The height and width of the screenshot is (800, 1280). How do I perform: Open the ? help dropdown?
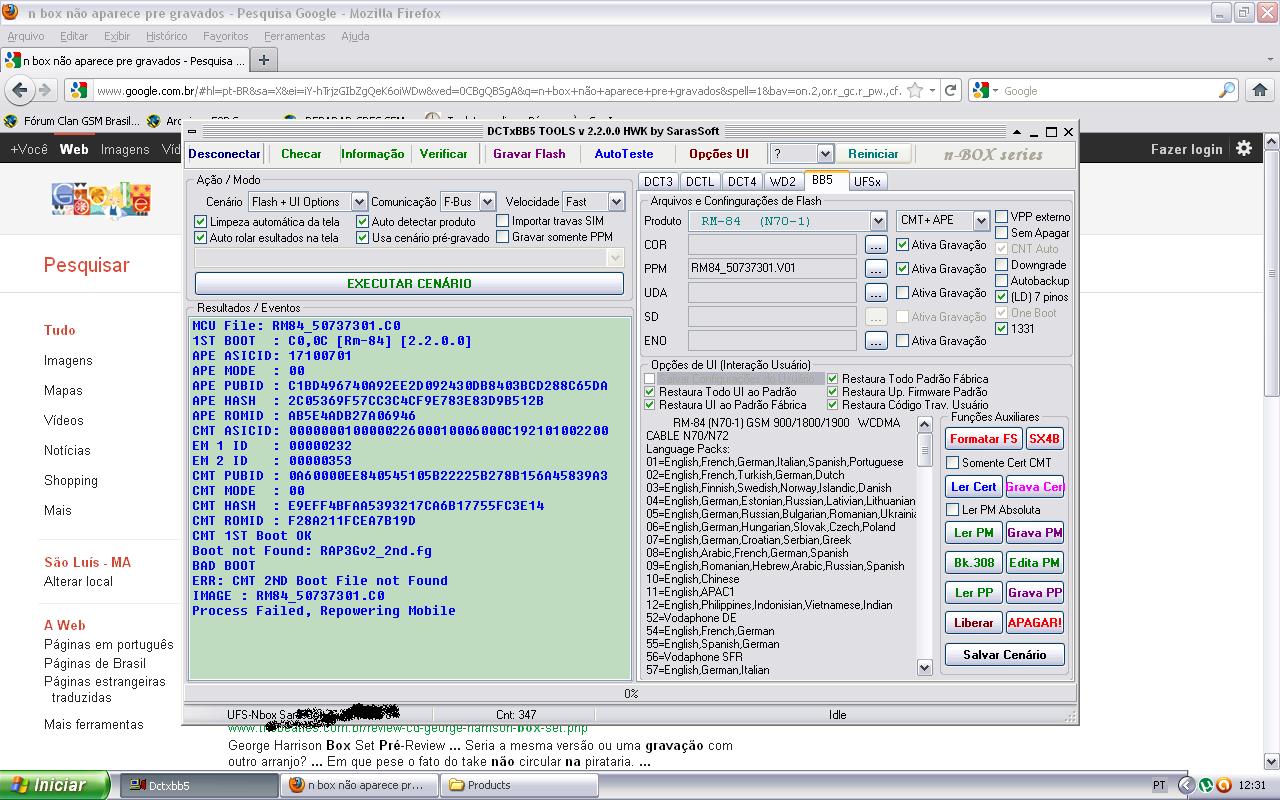pos(825,154)
